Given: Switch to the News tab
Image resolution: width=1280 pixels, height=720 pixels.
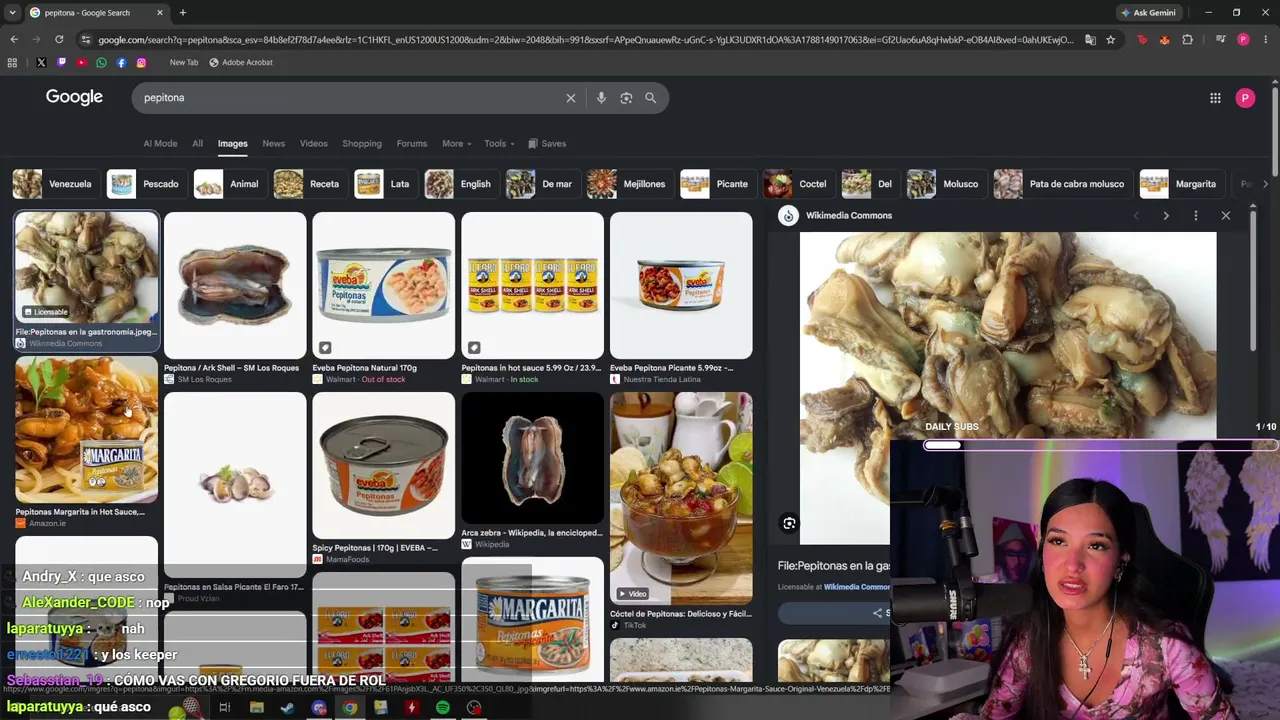Looking at the screenshot, I should coord(274,144).
